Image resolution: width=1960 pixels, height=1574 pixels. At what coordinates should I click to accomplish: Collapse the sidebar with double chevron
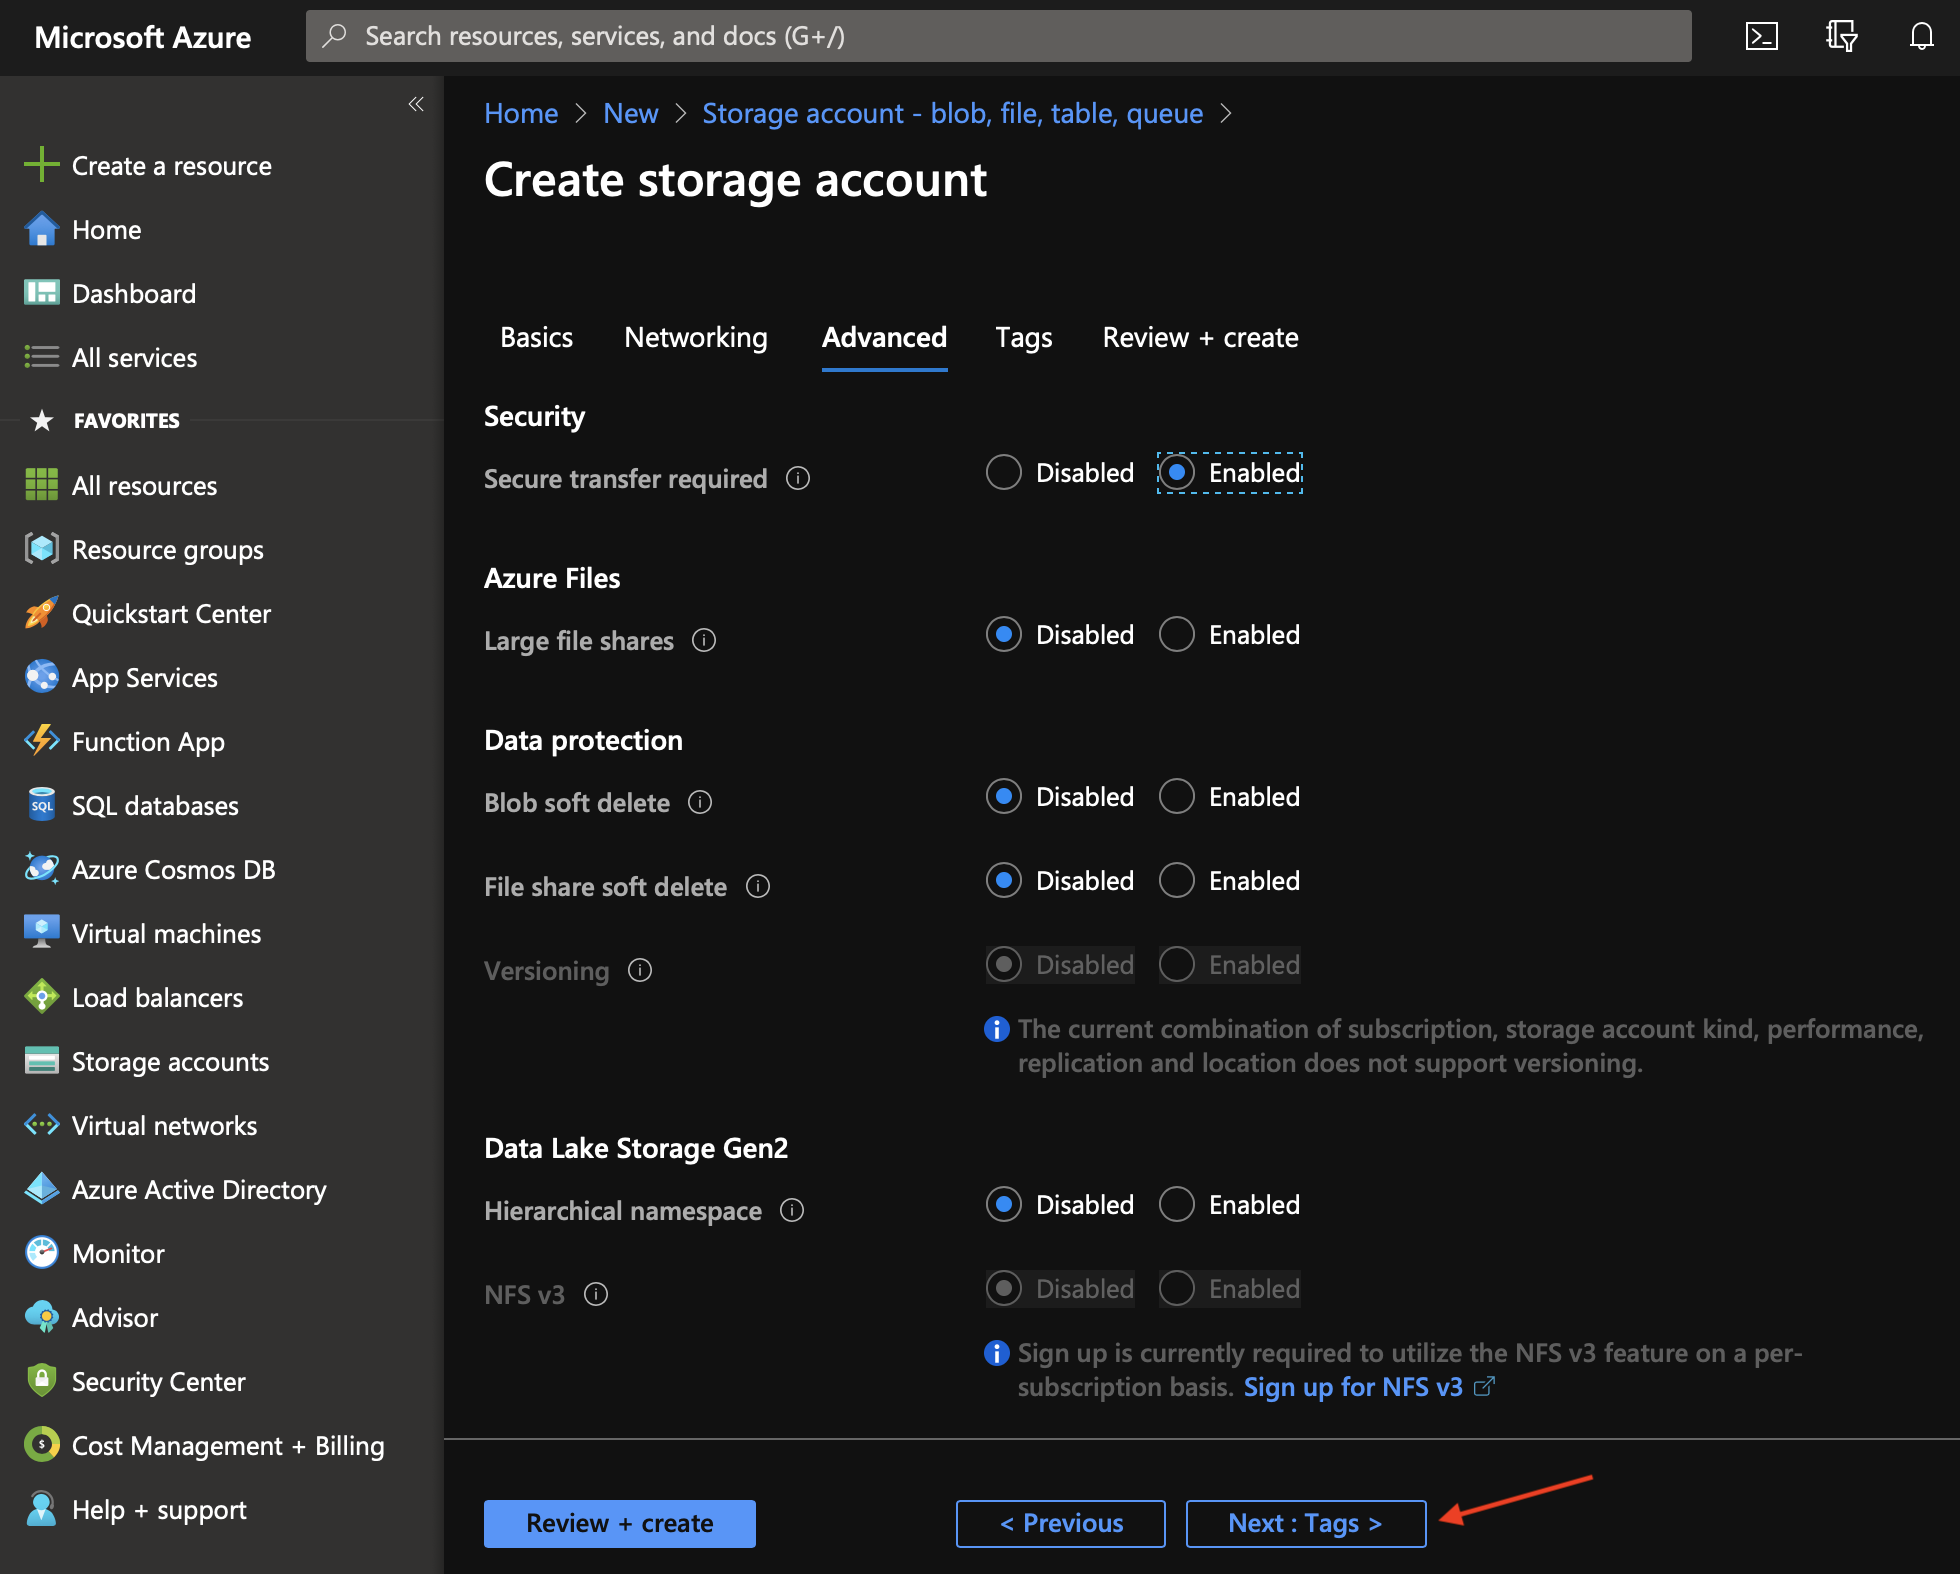coord(416,104)
